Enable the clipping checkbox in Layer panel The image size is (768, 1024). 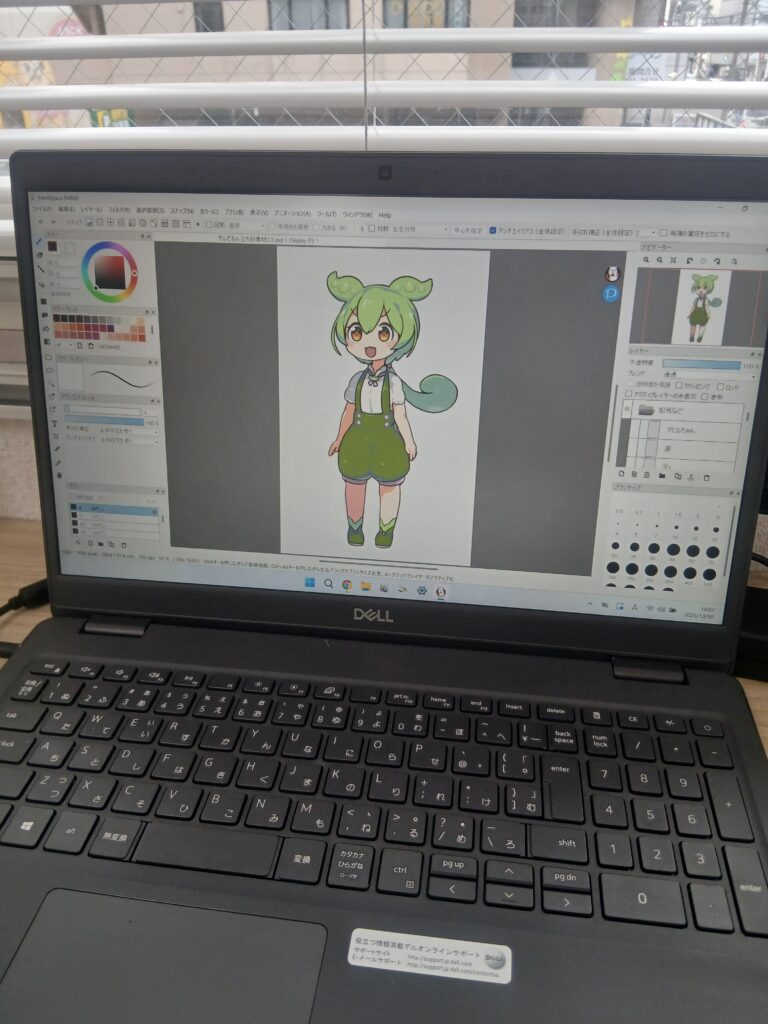coord(679,385)
